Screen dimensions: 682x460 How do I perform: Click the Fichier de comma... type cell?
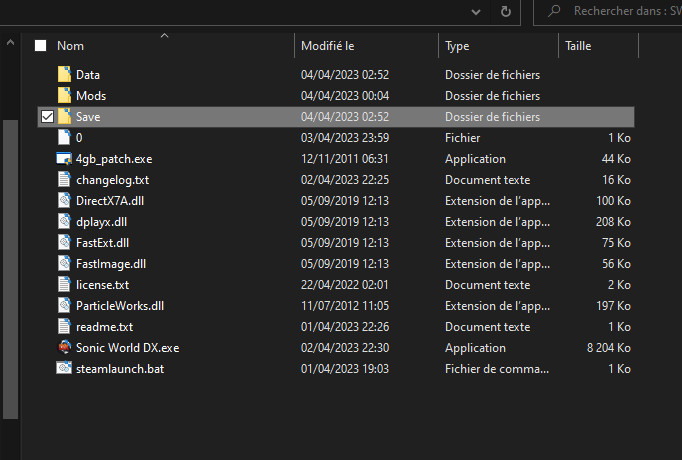pos(497,369)
